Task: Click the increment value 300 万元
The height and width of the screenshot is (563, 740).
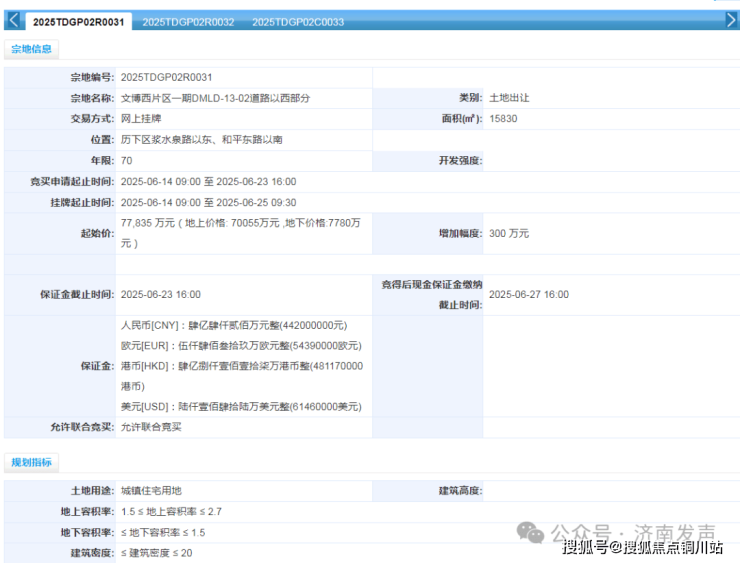Action: coord(509,234)
